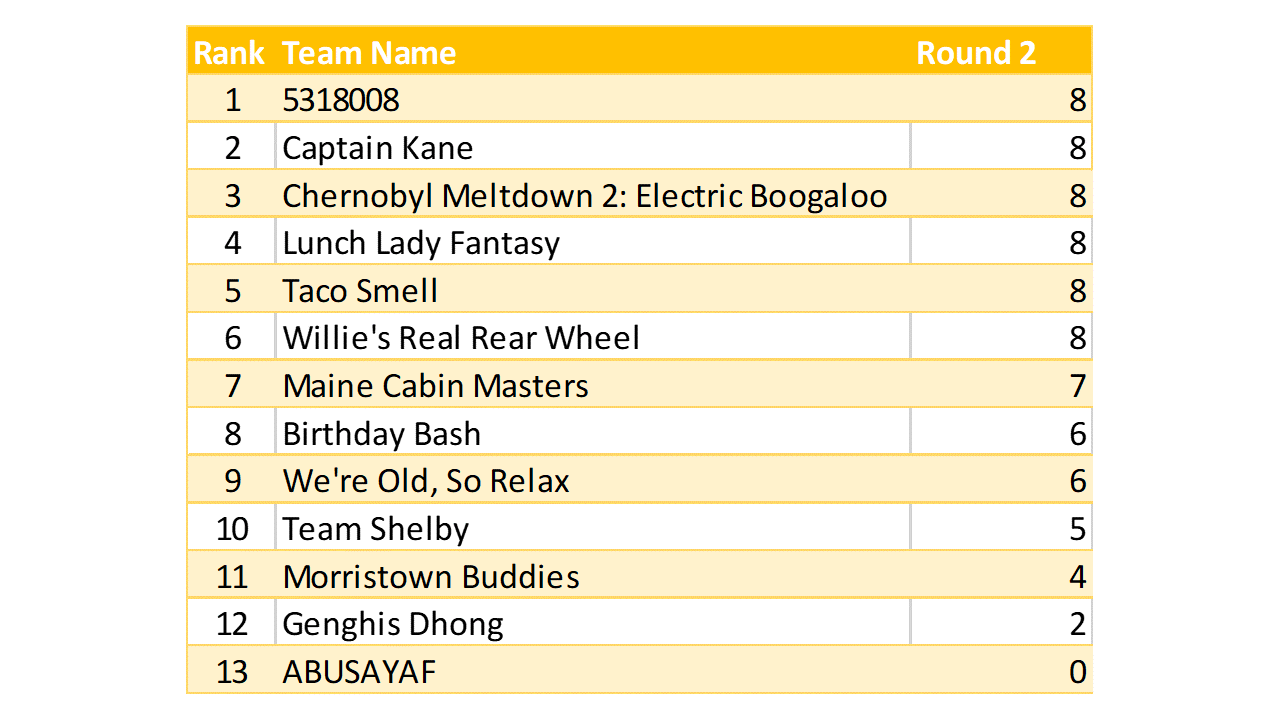Click the Team Name column header
The height and width of the screenshot is (720, 1280).
pos(369,53)
